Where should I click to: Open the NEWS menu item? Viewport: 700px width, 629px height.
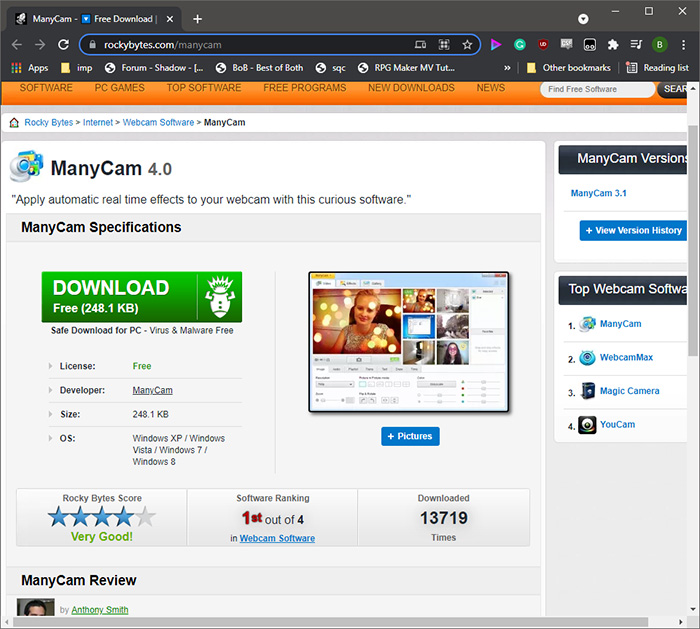(x=491, y=88)
